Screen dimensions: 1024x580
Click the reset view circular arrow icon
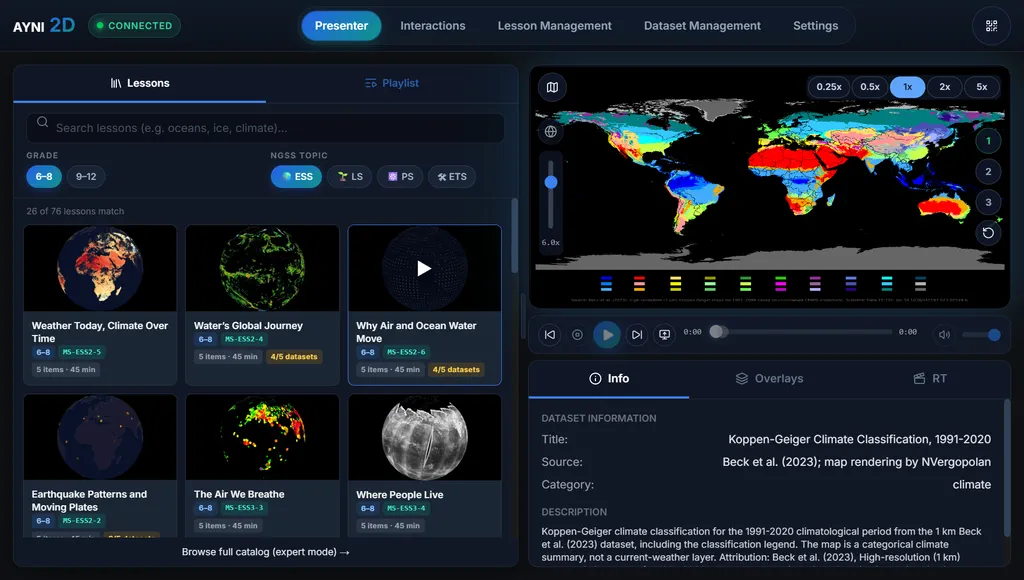[988, 233]
